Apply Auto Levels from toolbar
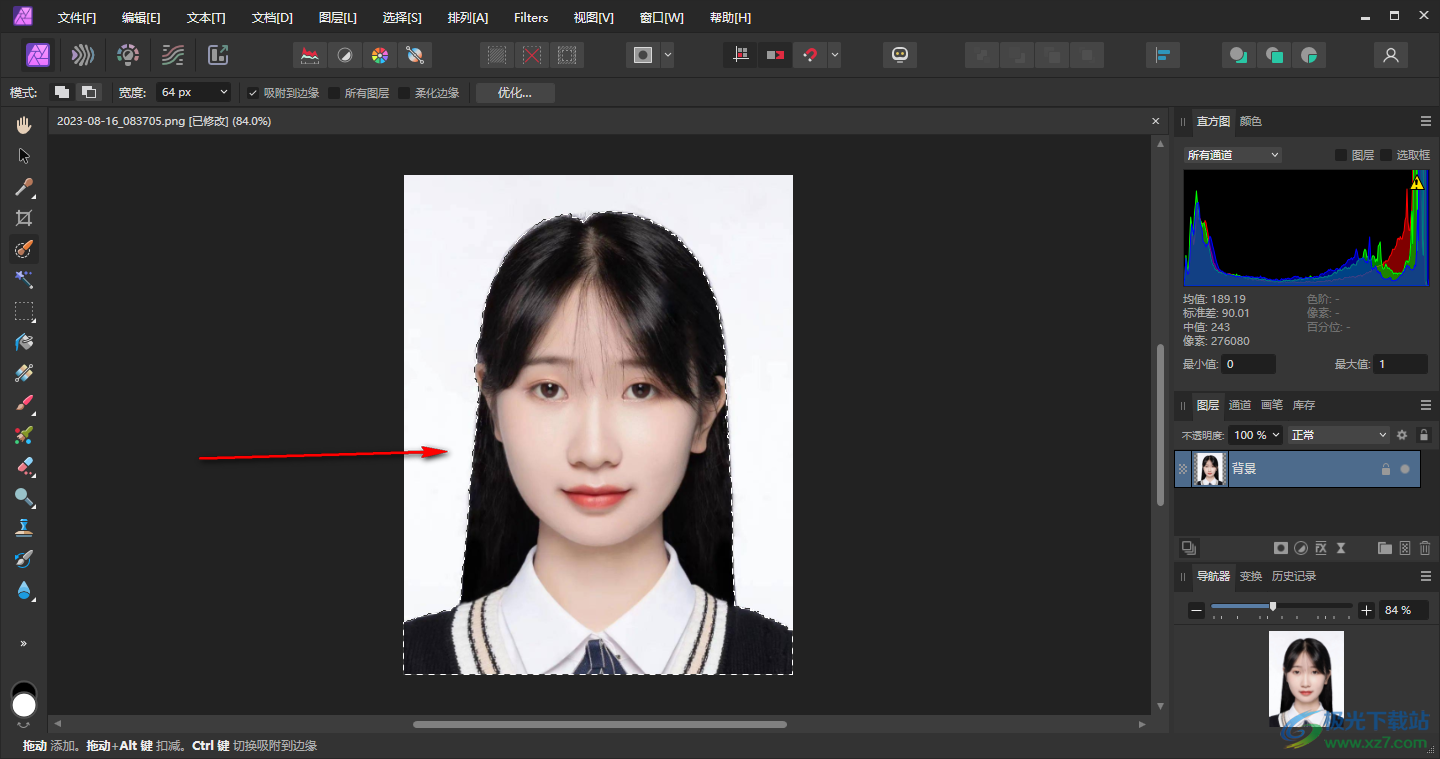 (x=311, y=55)
